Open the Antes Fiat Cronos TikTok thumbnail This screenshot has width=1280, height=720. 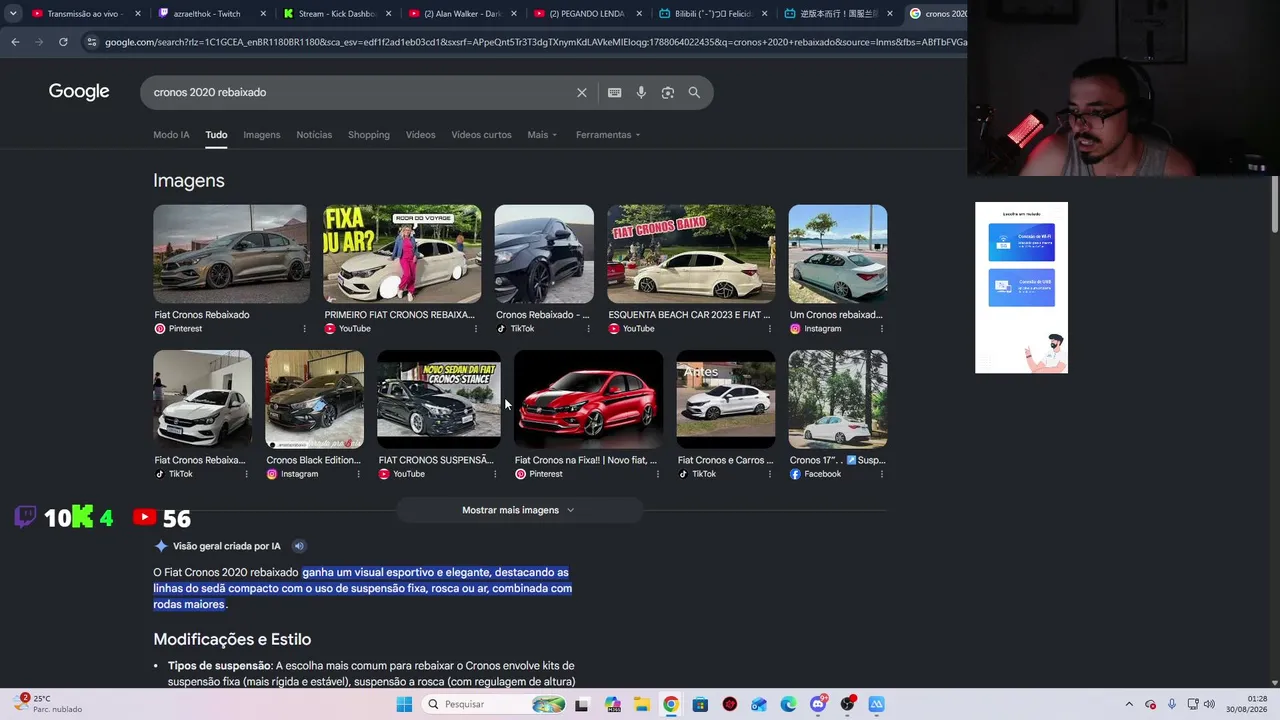[725, 399]
